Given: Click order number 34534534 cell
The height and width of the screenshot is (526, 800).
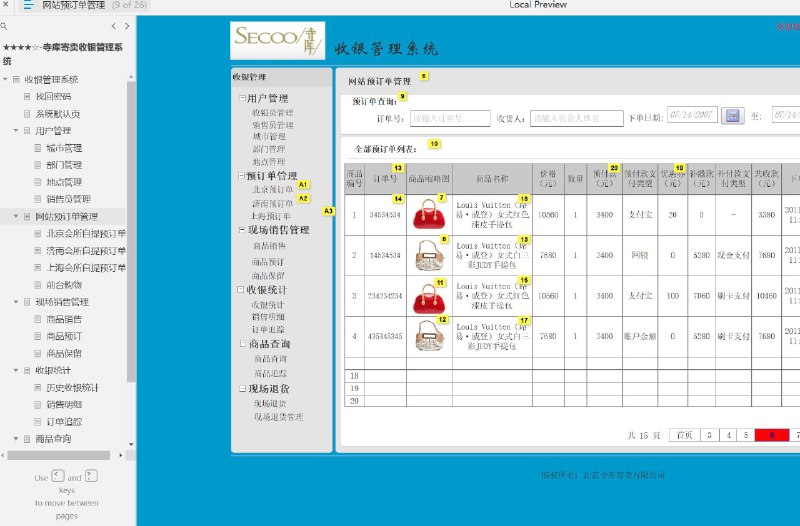Looking at the screenshot, I should pyautogui.click(x=385, y=215).
